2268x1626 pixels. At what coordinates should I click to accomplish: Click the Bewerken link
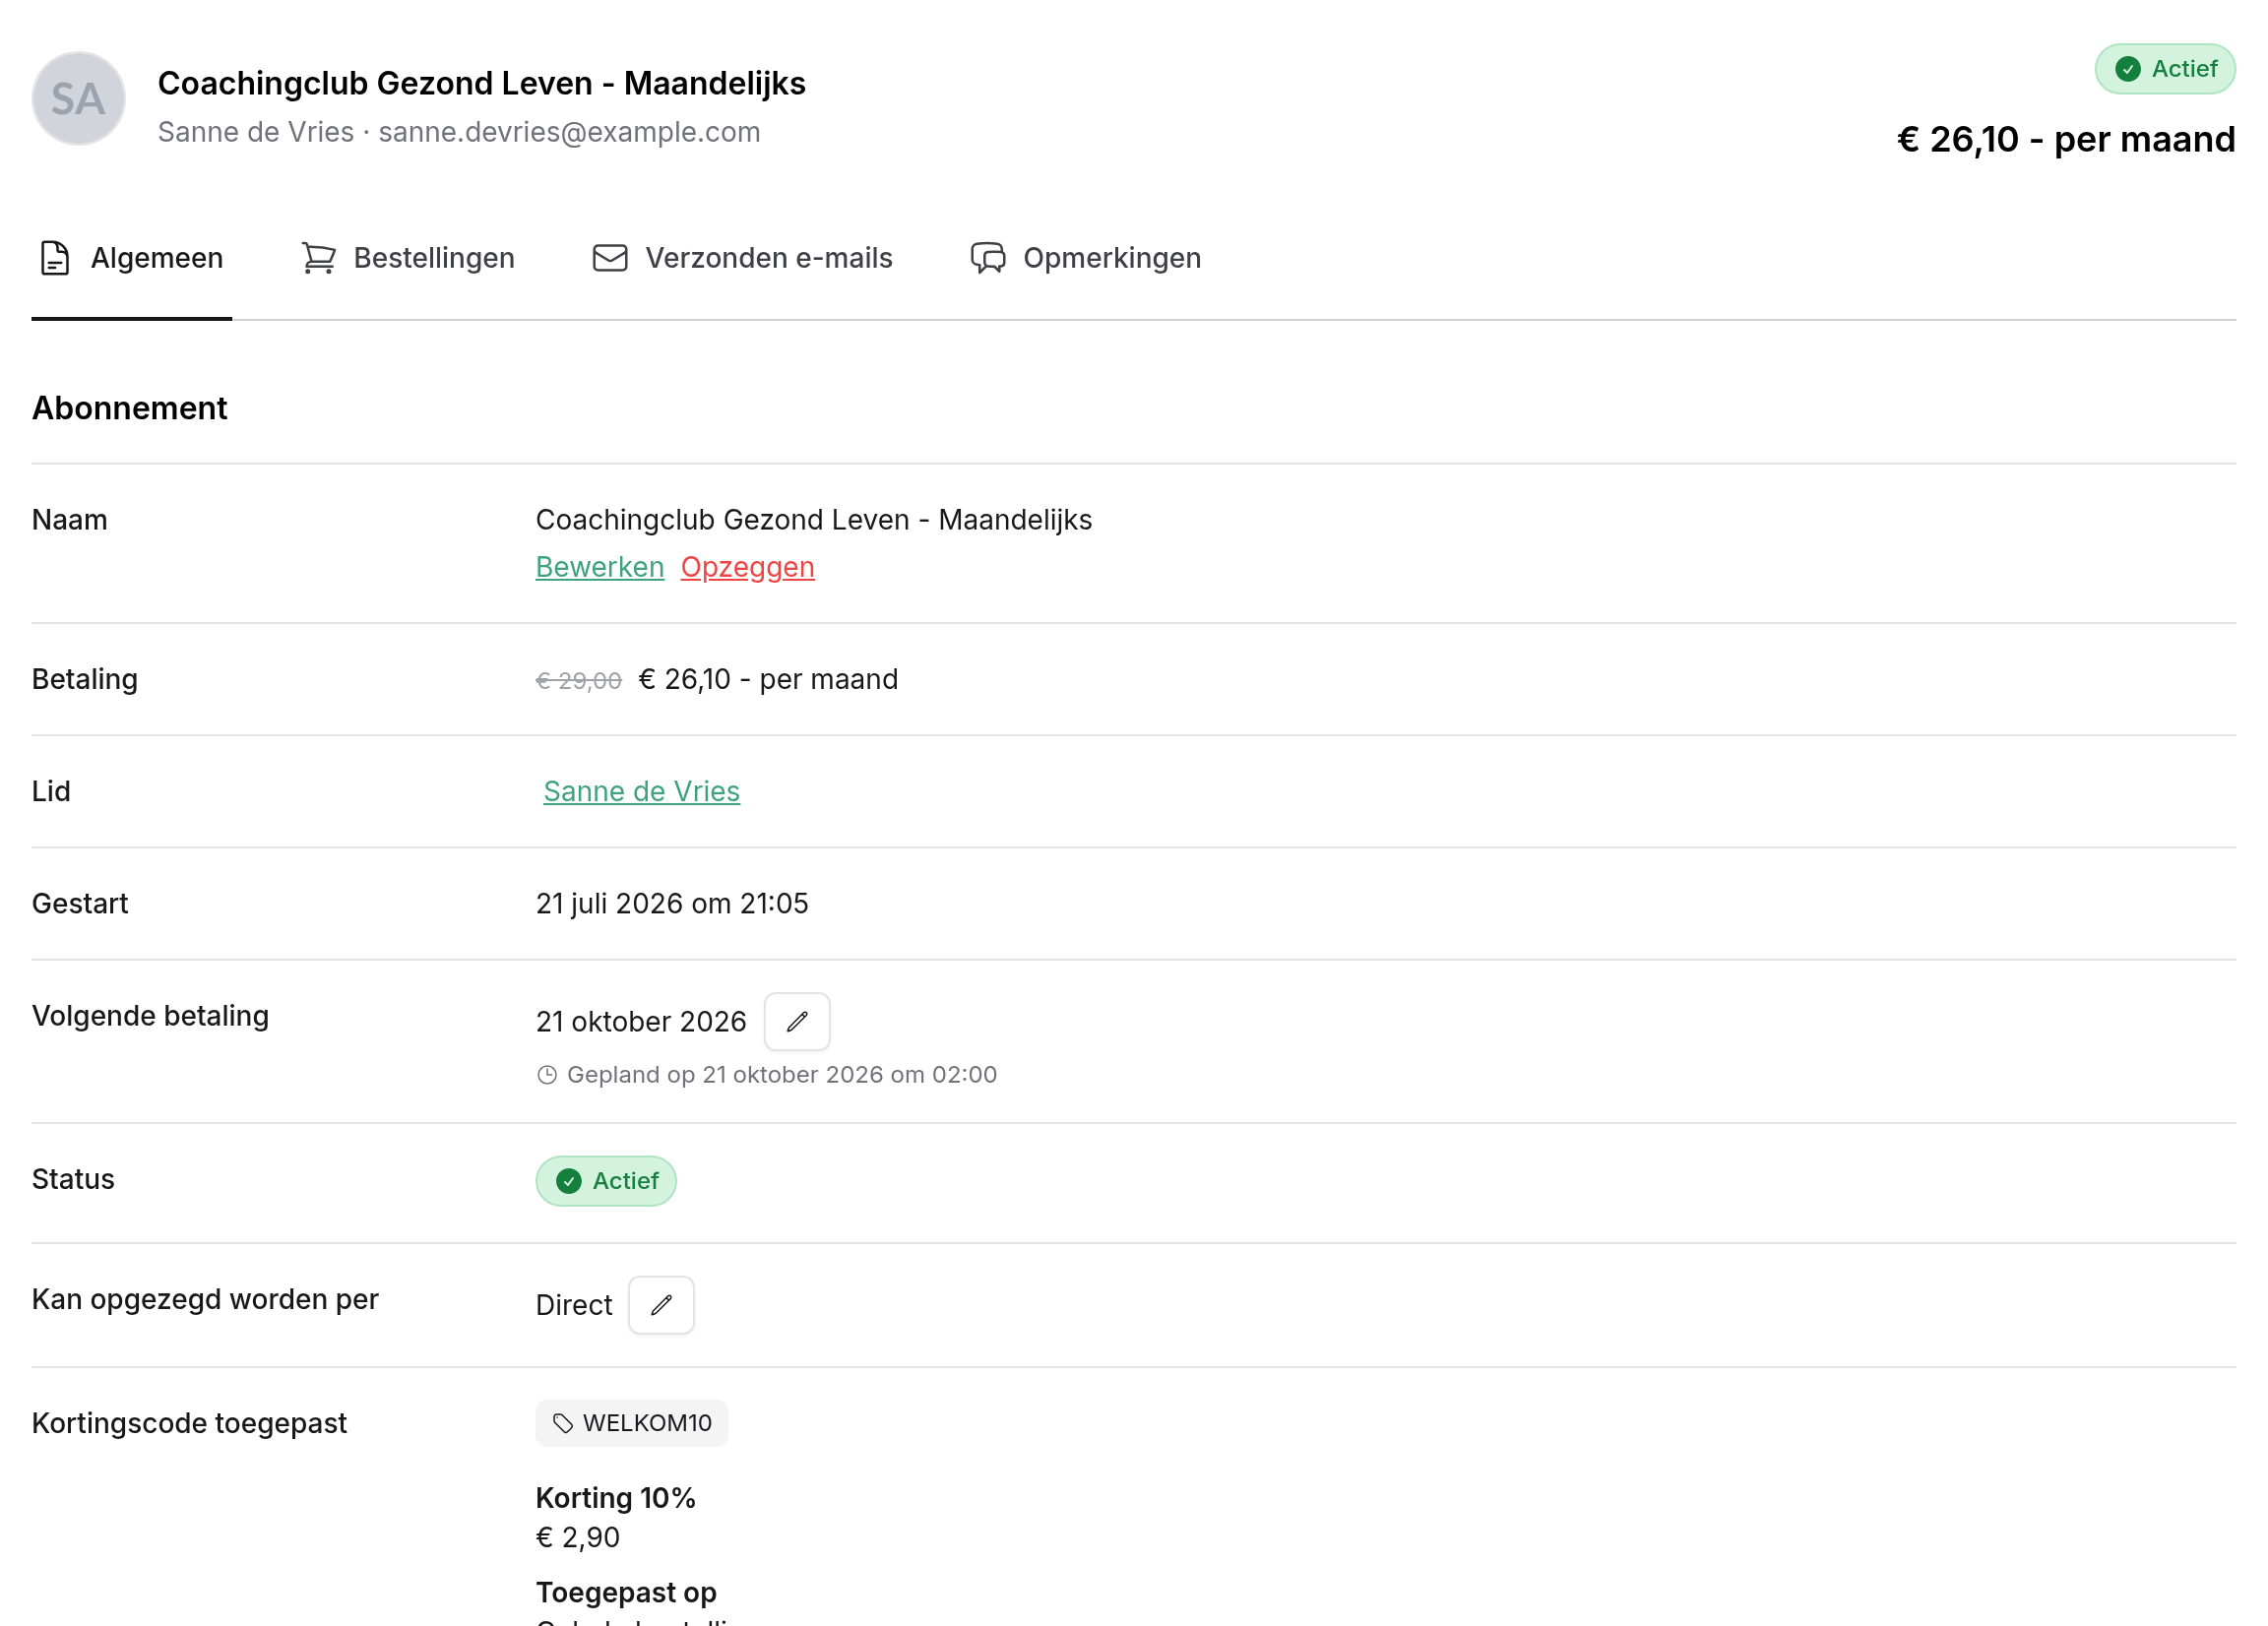pos(600,567)
